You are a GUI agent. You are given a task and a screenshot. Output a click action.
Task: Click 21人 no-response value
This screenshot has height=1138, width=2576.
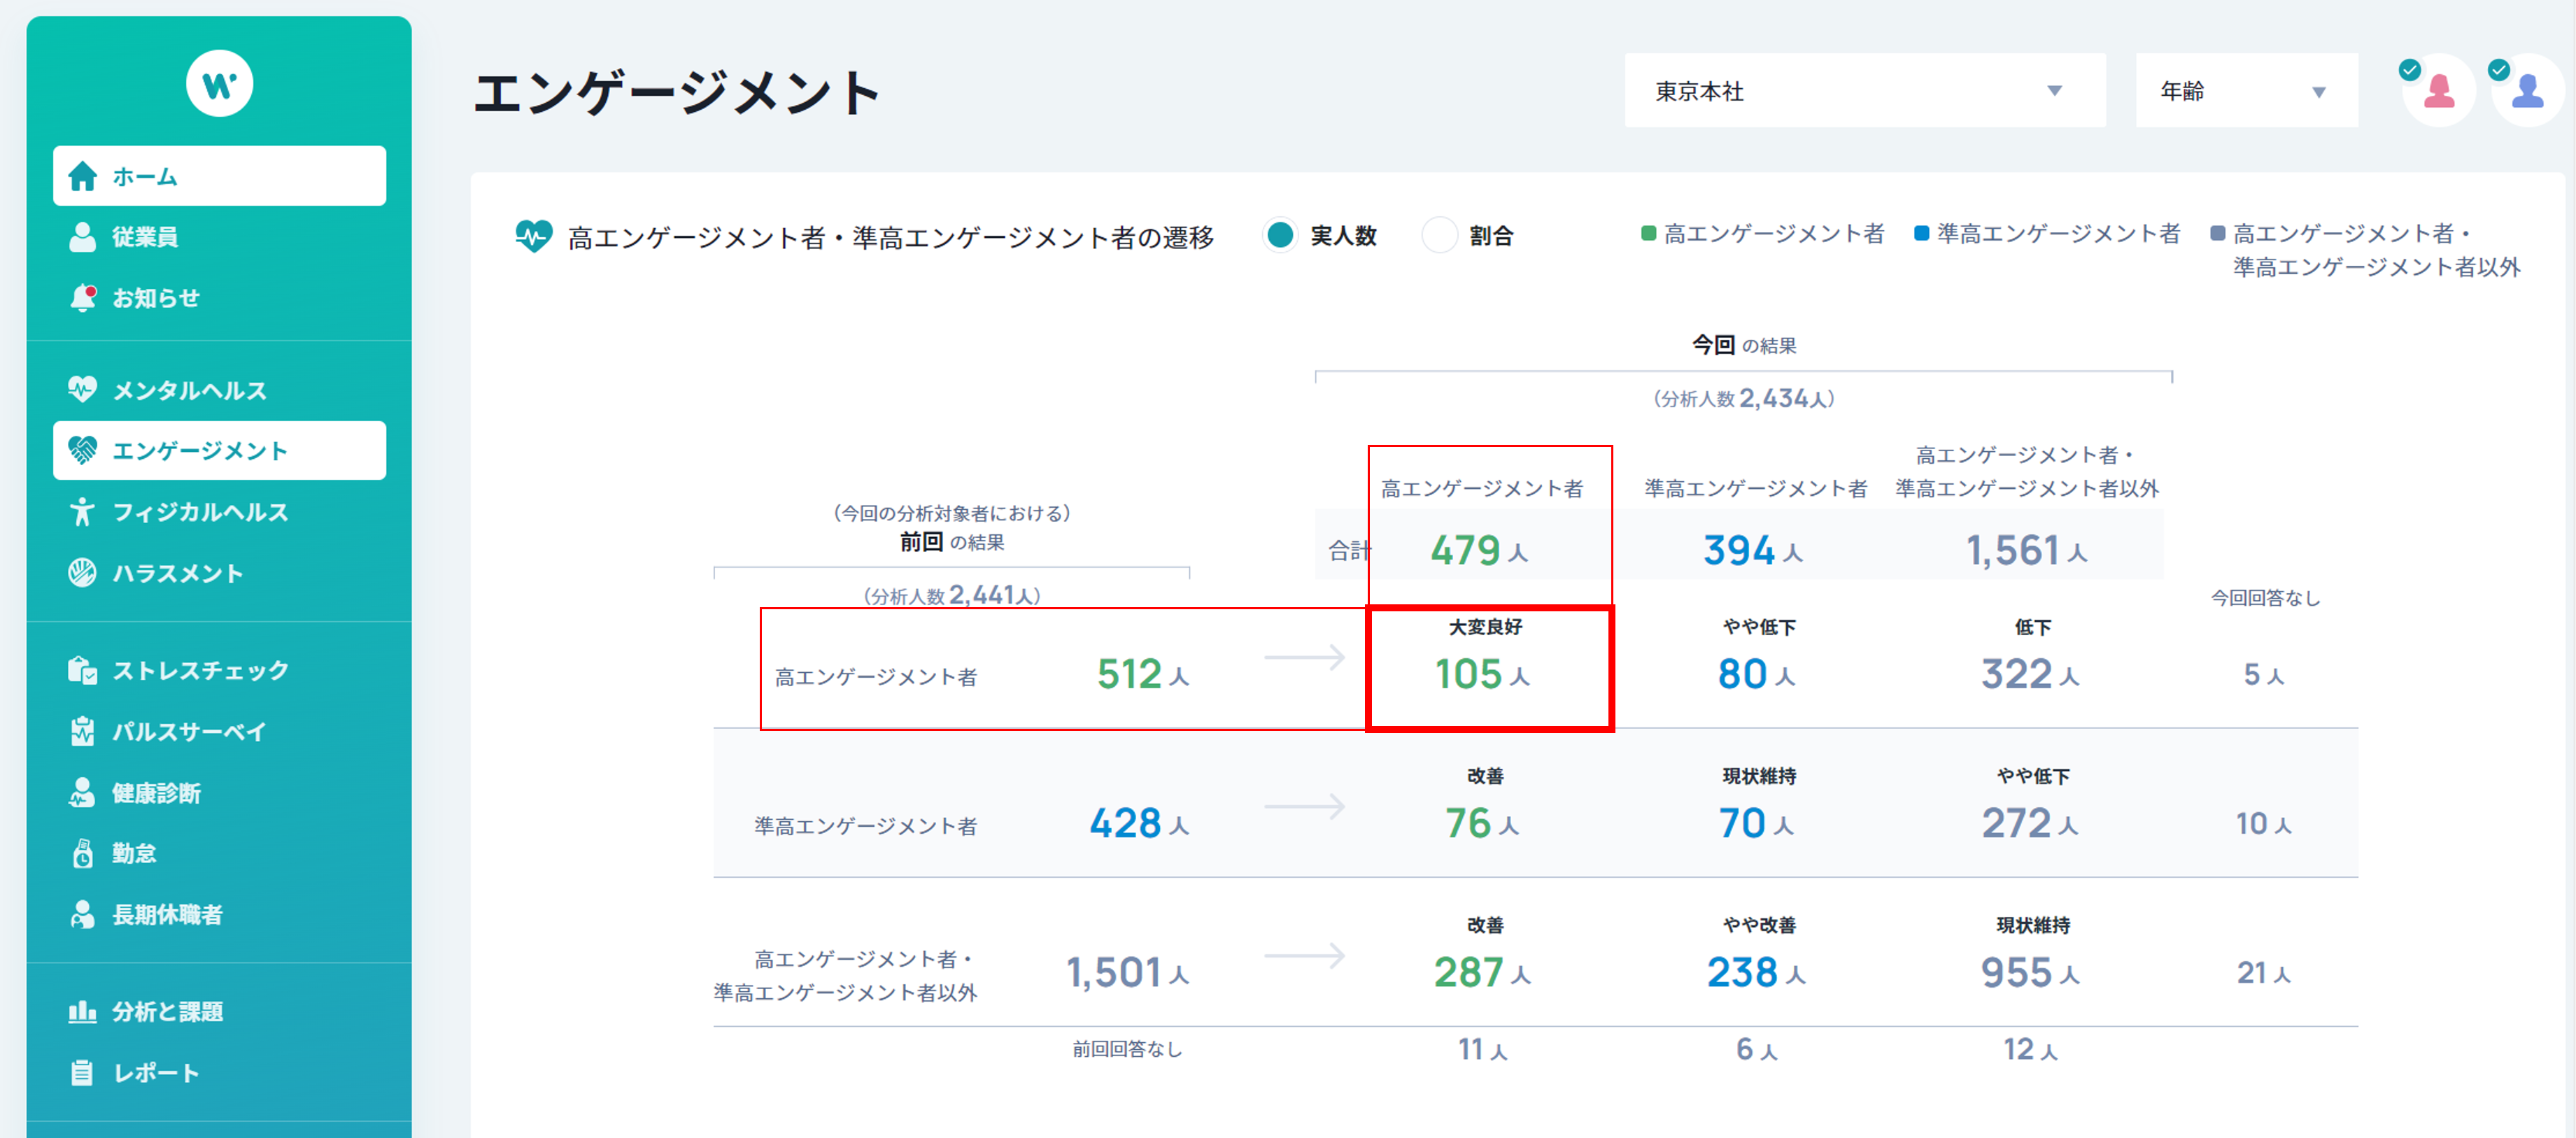tap(2264, 973)
